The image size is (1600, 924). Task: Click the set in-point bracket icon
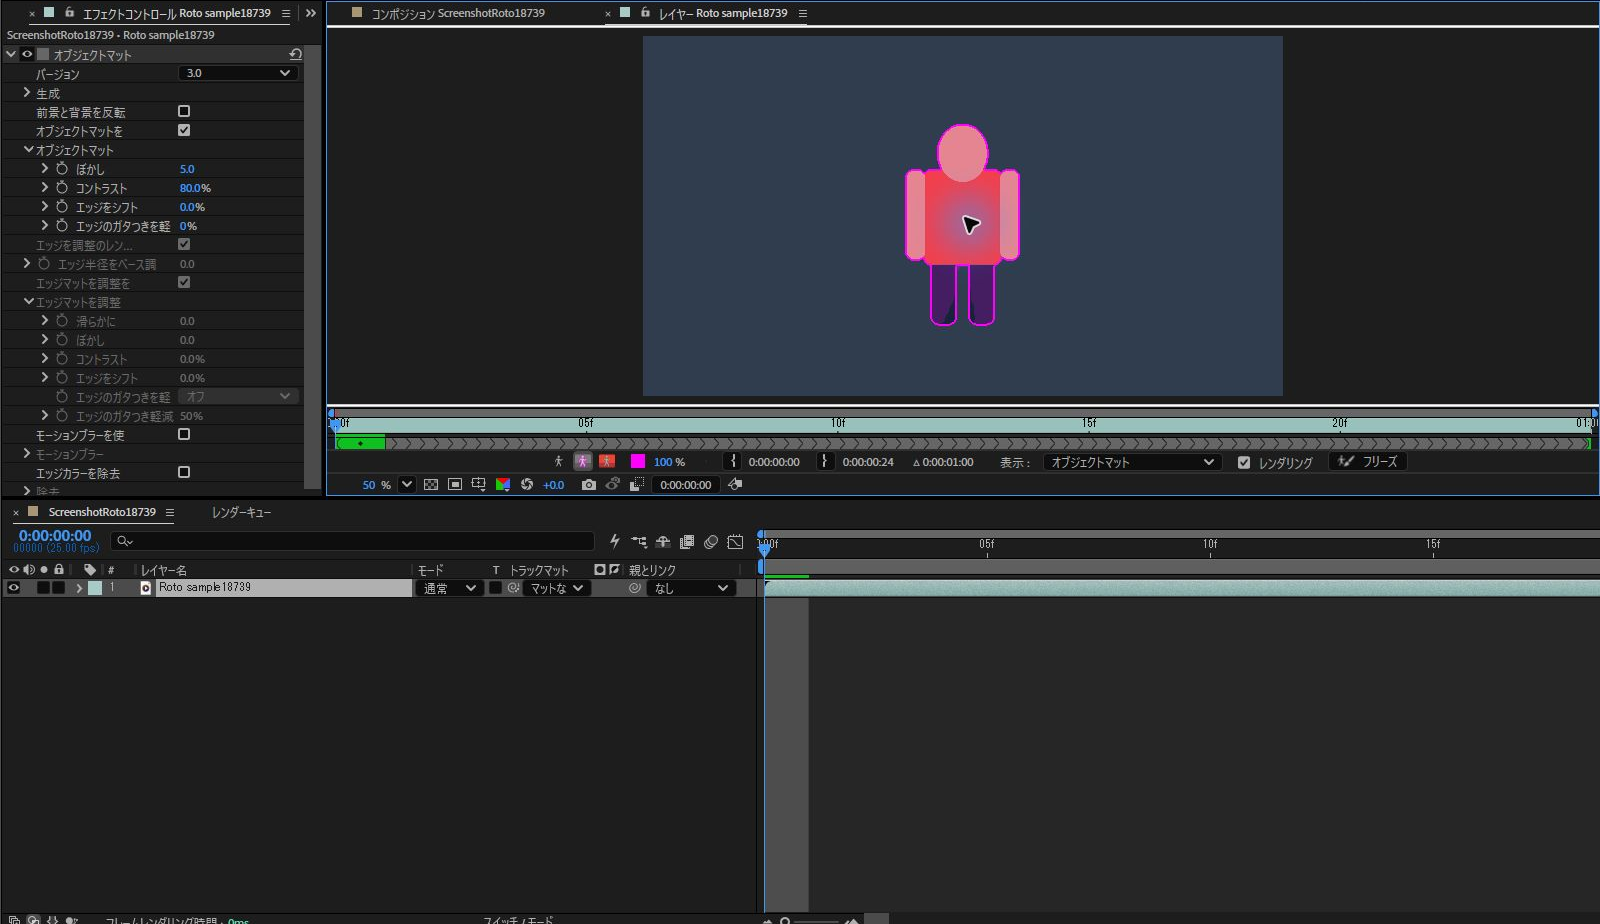pos(733,462)
